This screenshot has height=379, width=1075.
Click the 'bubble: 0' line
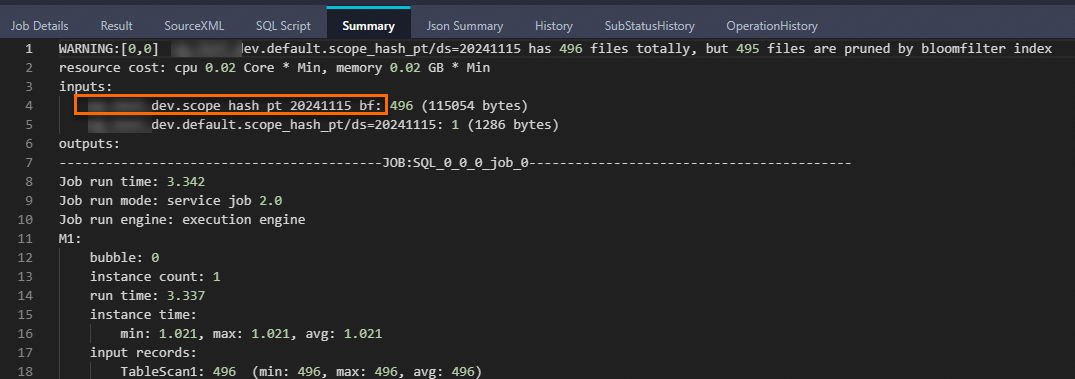coord(124,258)
